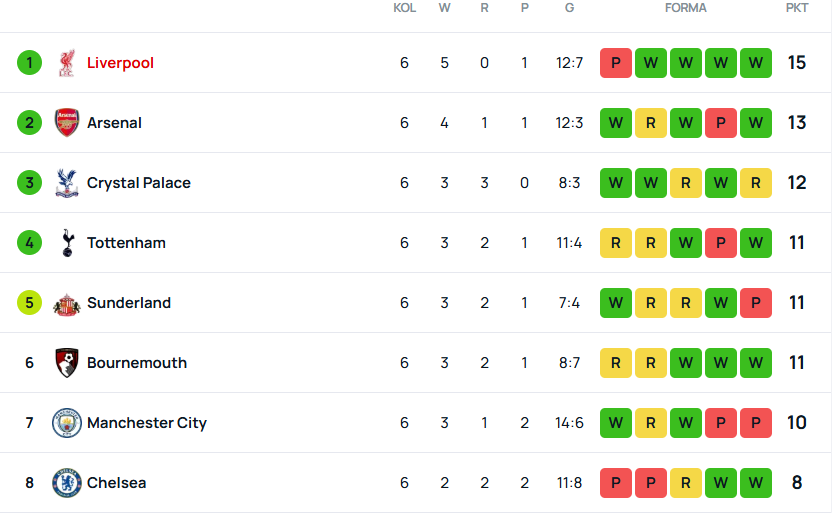Click the Arsenal club crest icon
This screenshot has width=832, height=513.
67,123
